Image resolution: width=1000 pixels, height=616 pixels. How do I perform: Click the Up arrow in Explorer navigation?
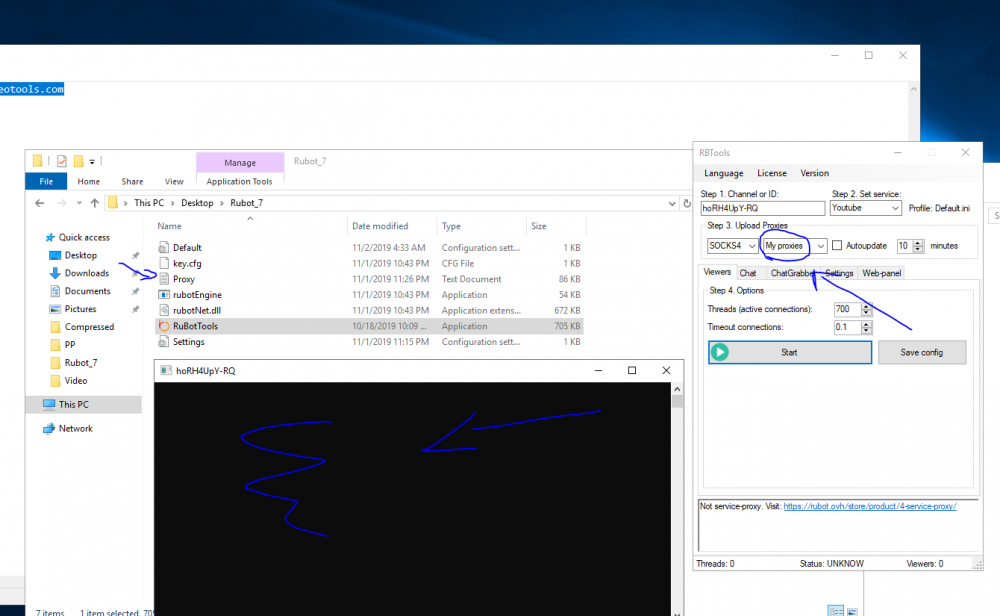[95, 202]
